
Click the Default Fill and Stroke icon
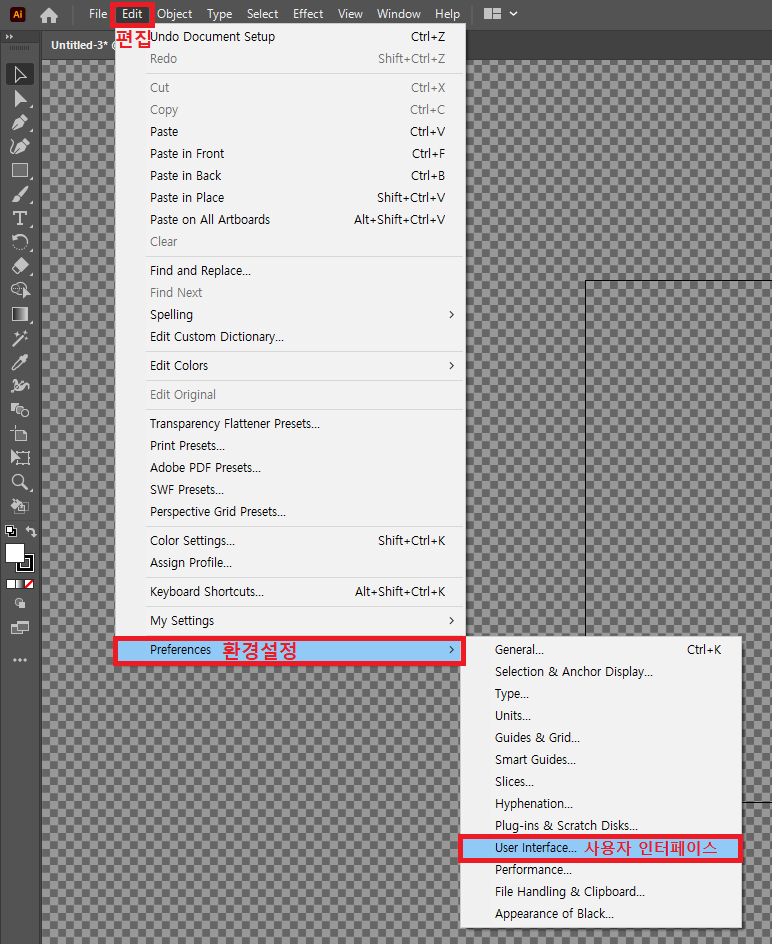[x=11, y=531]
